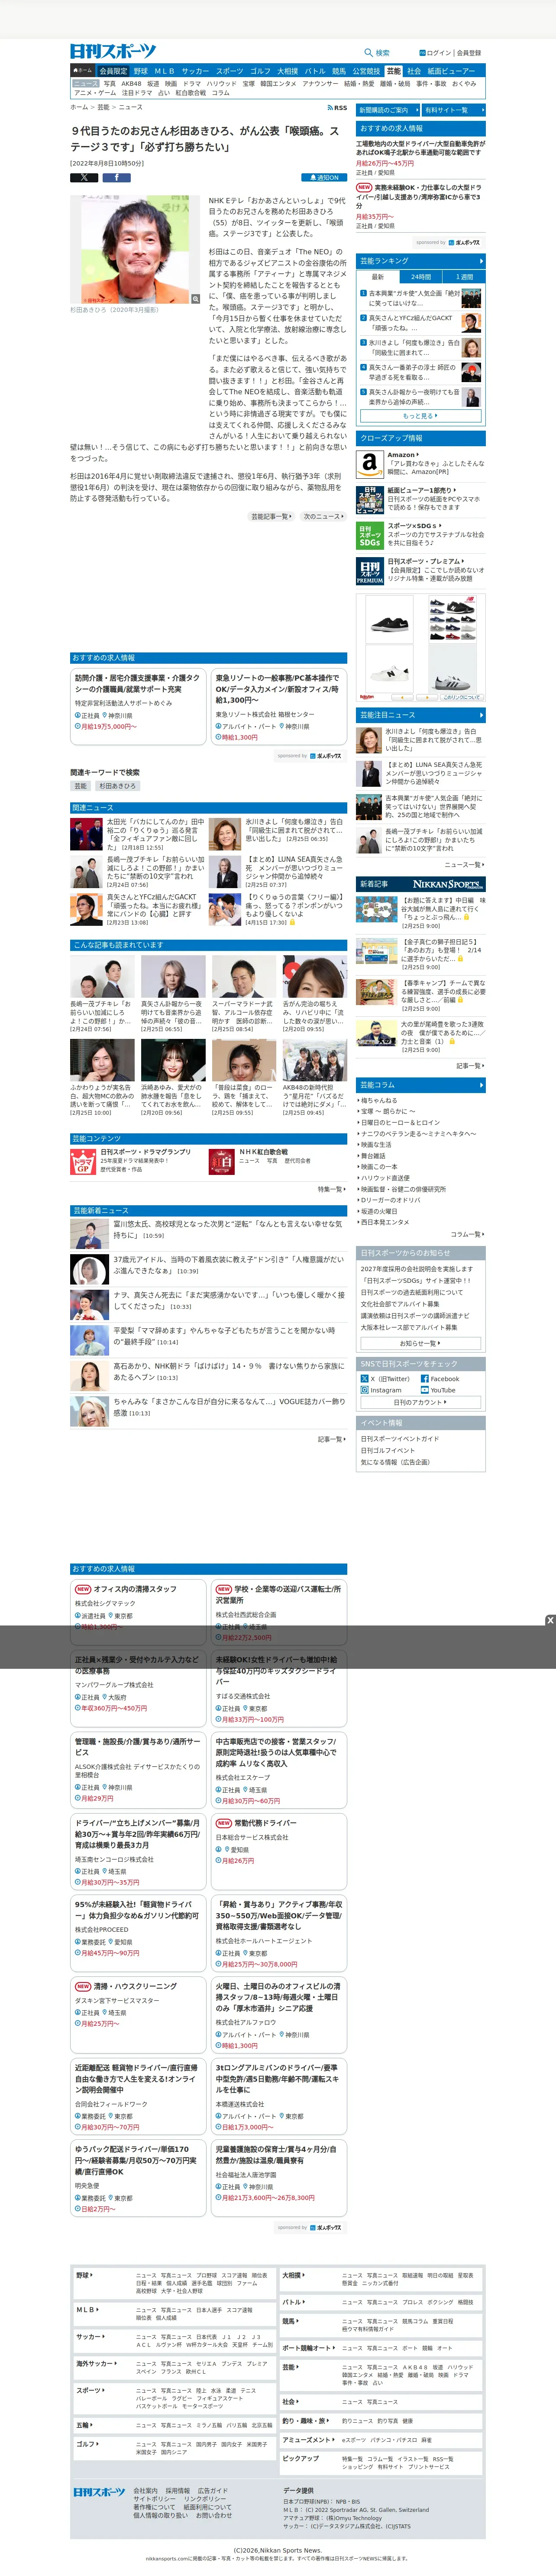556x2576 pixels.
Task: Open the 紙面ビューアー navigation tab
Action: point(452,71)
